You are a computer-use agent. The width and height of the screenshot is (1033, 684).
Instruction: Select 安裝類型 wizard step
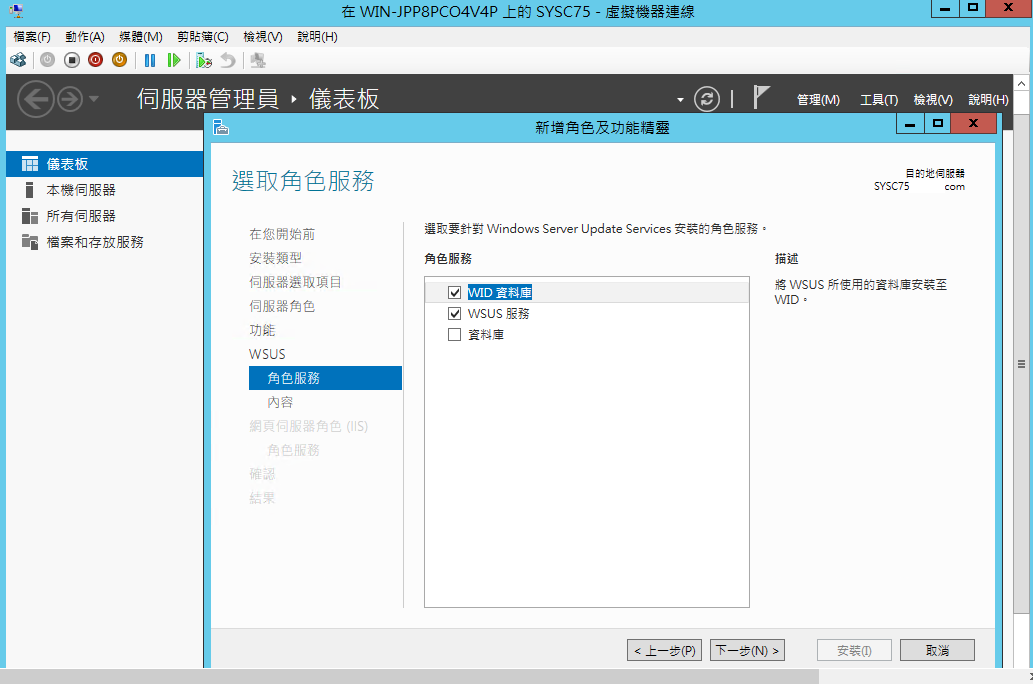coord(275,258)
